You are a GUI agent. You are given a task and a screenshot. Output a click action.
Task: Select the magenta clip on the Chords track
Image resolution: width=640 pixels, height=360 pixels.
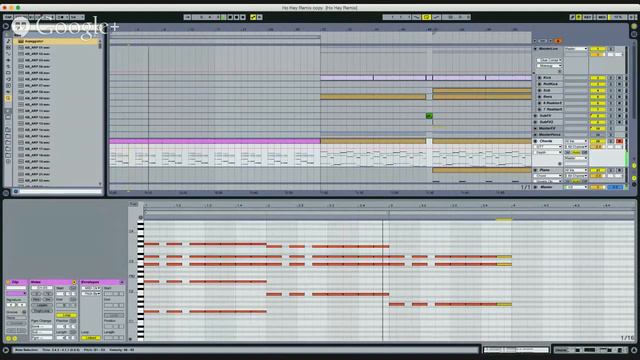tap(215, 141)
